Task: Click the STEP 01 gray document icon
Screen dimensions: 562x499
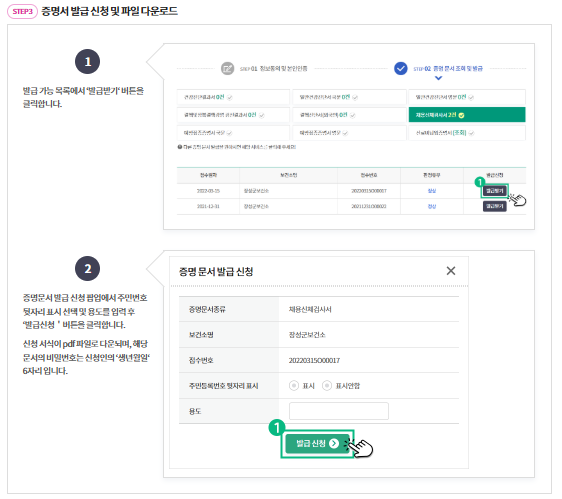Action: pos(227,68)
